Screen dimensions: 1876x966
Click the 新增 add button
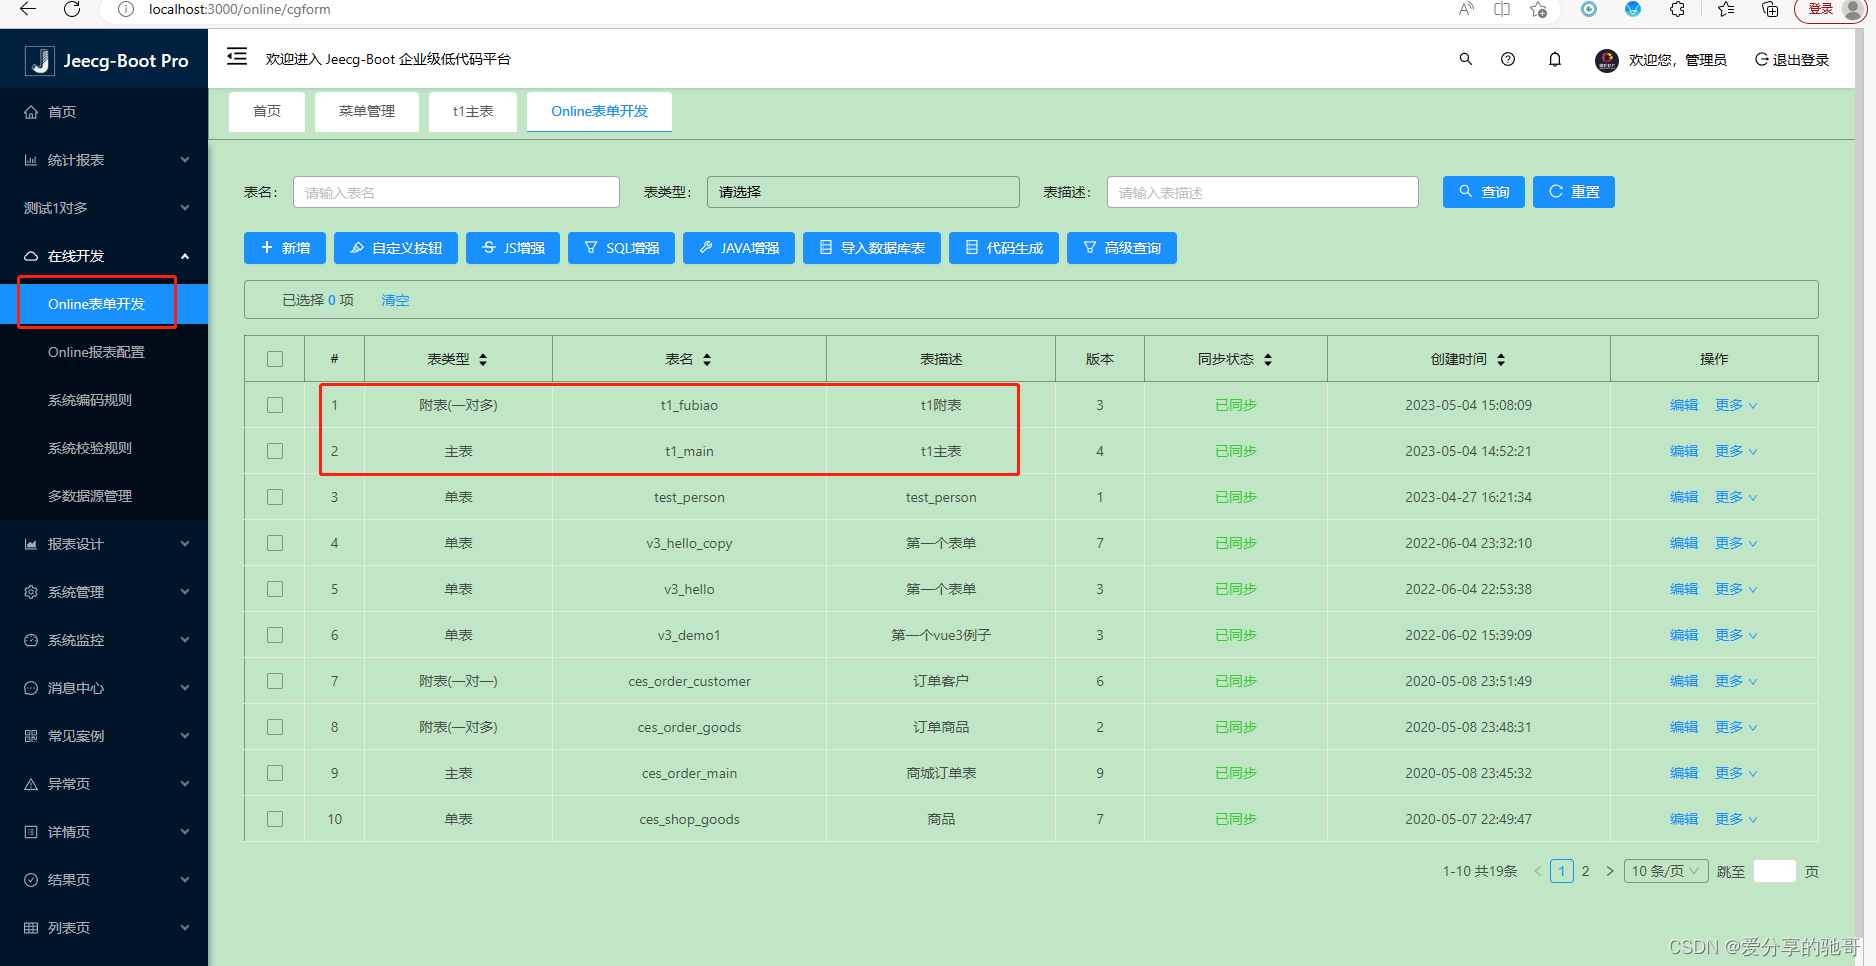point(285,248)
